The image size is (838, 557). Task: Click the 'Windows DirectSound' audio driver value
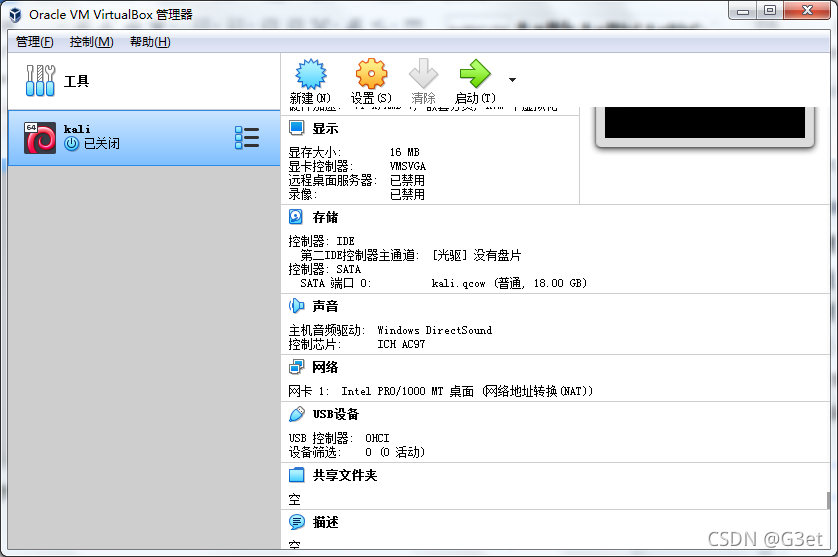pos(434,330)
